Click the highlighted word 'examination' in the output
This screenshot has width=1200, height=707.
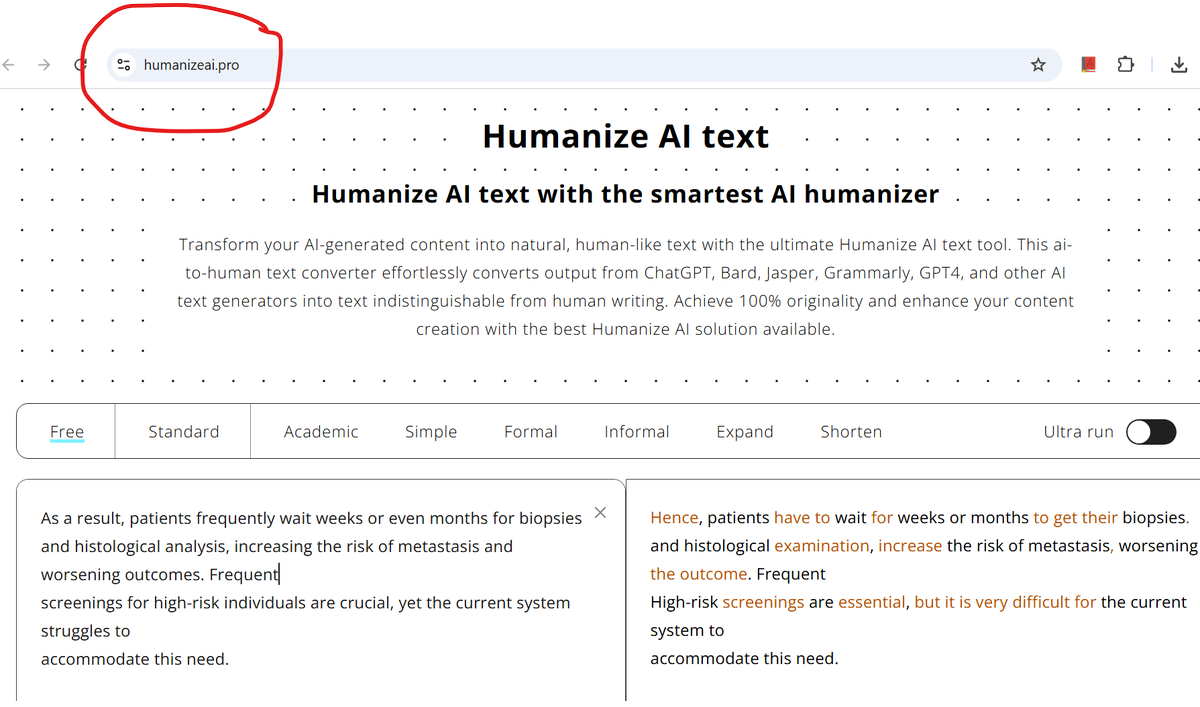822,546
